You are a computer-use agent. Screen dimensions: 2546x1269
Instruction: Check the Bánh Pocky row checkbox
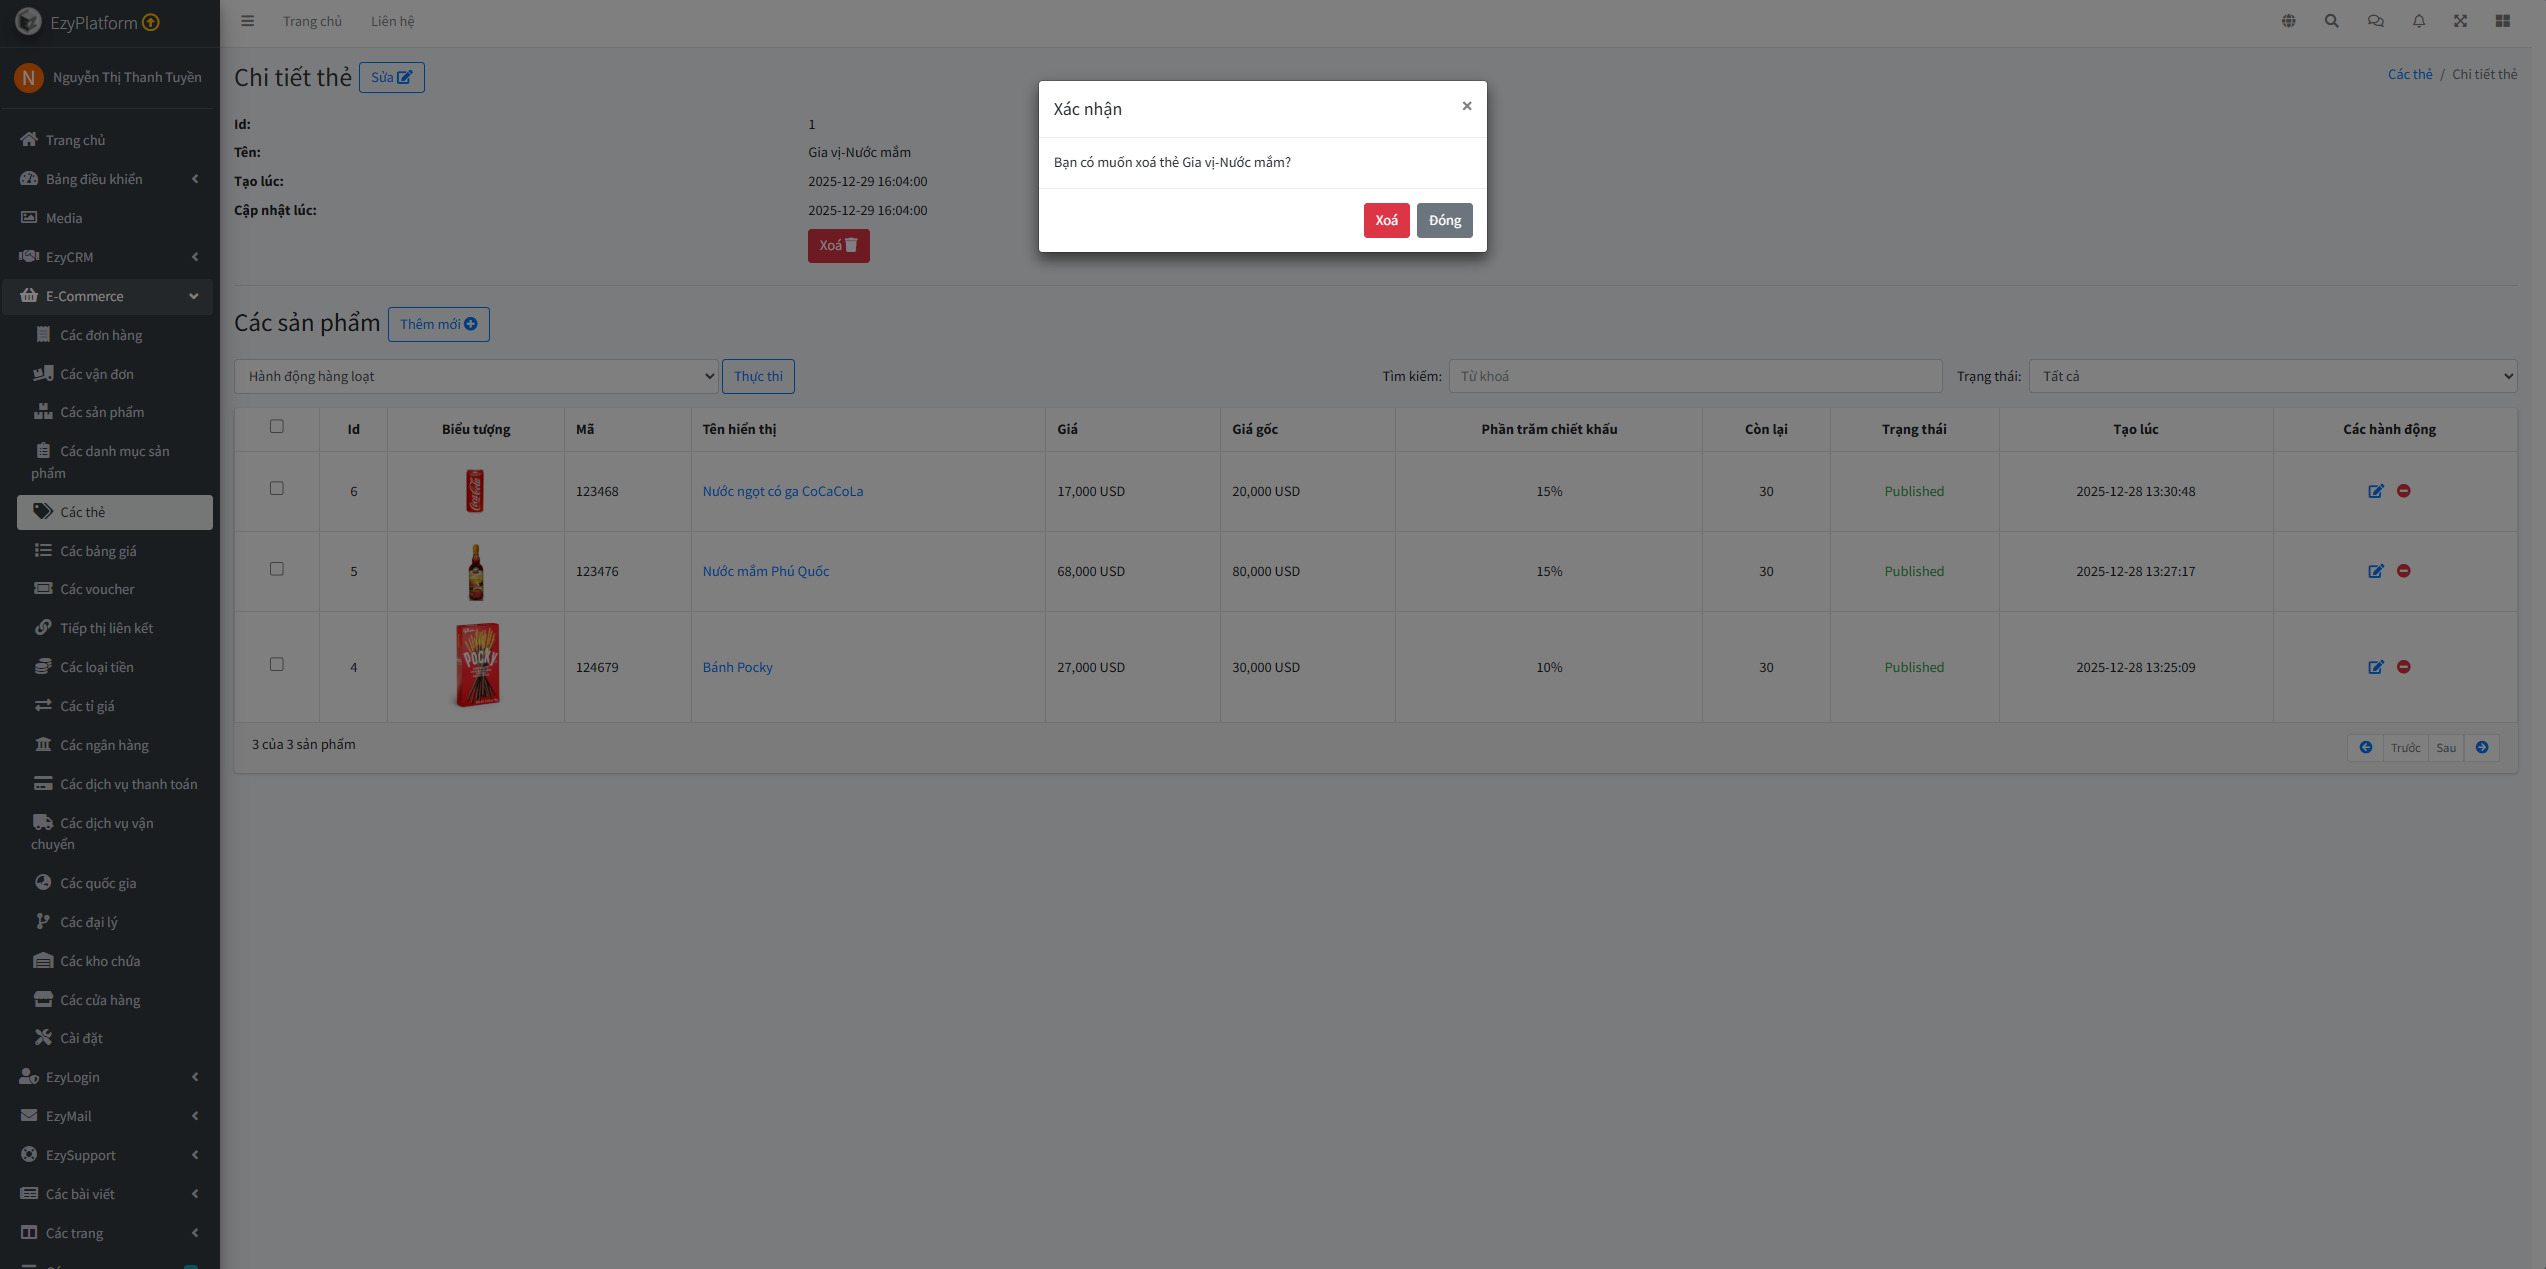[277, 665]
